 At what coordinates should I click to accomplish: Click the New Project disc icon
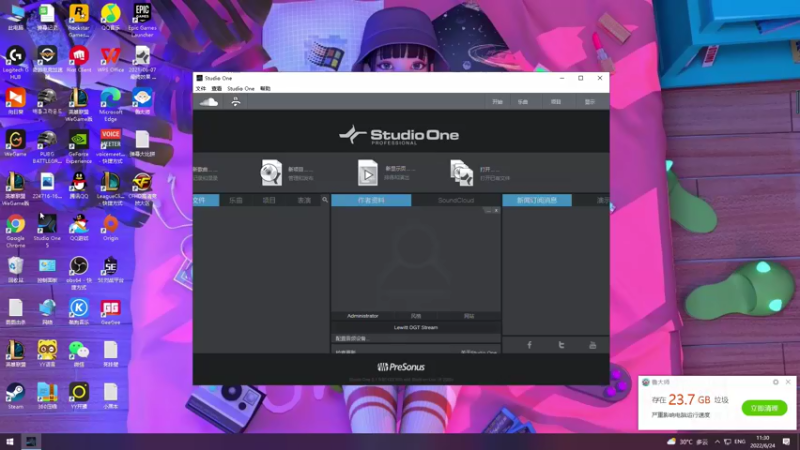[x=271, y=172]
